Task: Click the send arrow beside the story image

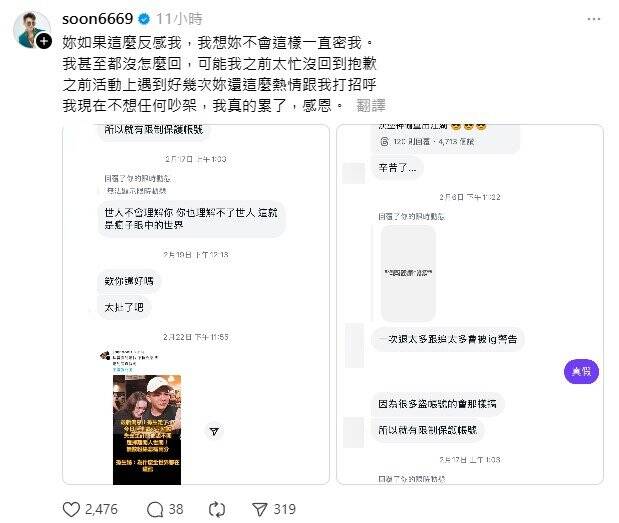Action: click(x=214, y=431)
